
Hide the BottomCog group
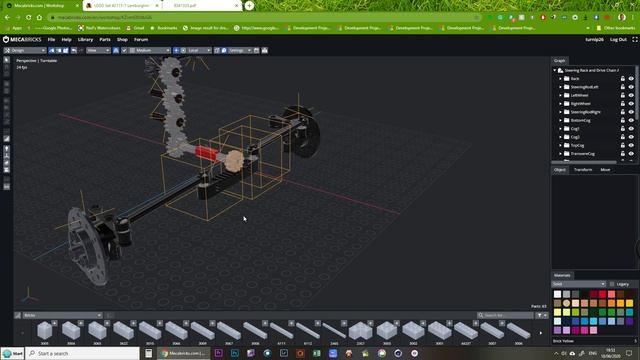[x=631, y=120]
